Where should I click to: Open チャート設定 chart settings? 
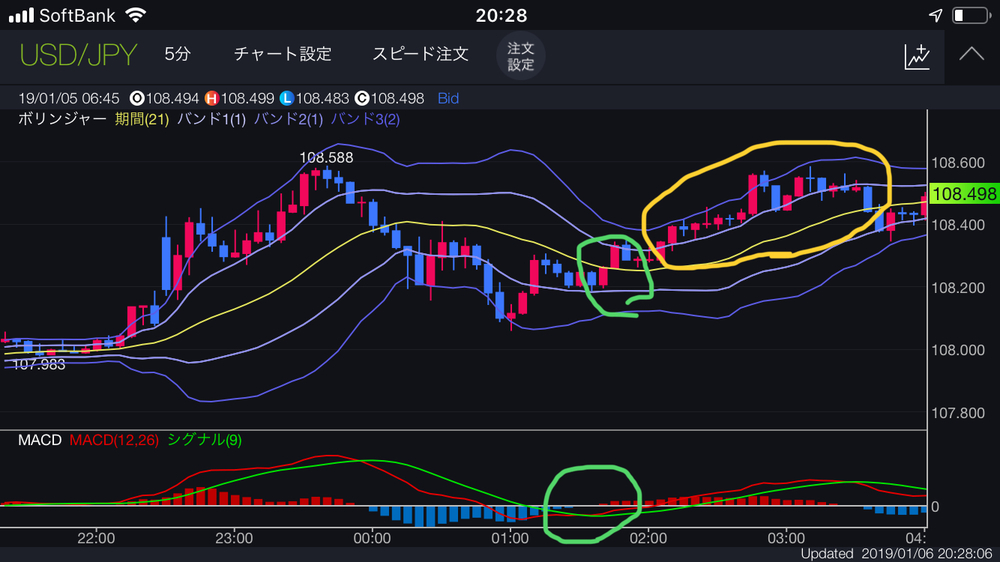pyautogui.click(x=283, y=54)
